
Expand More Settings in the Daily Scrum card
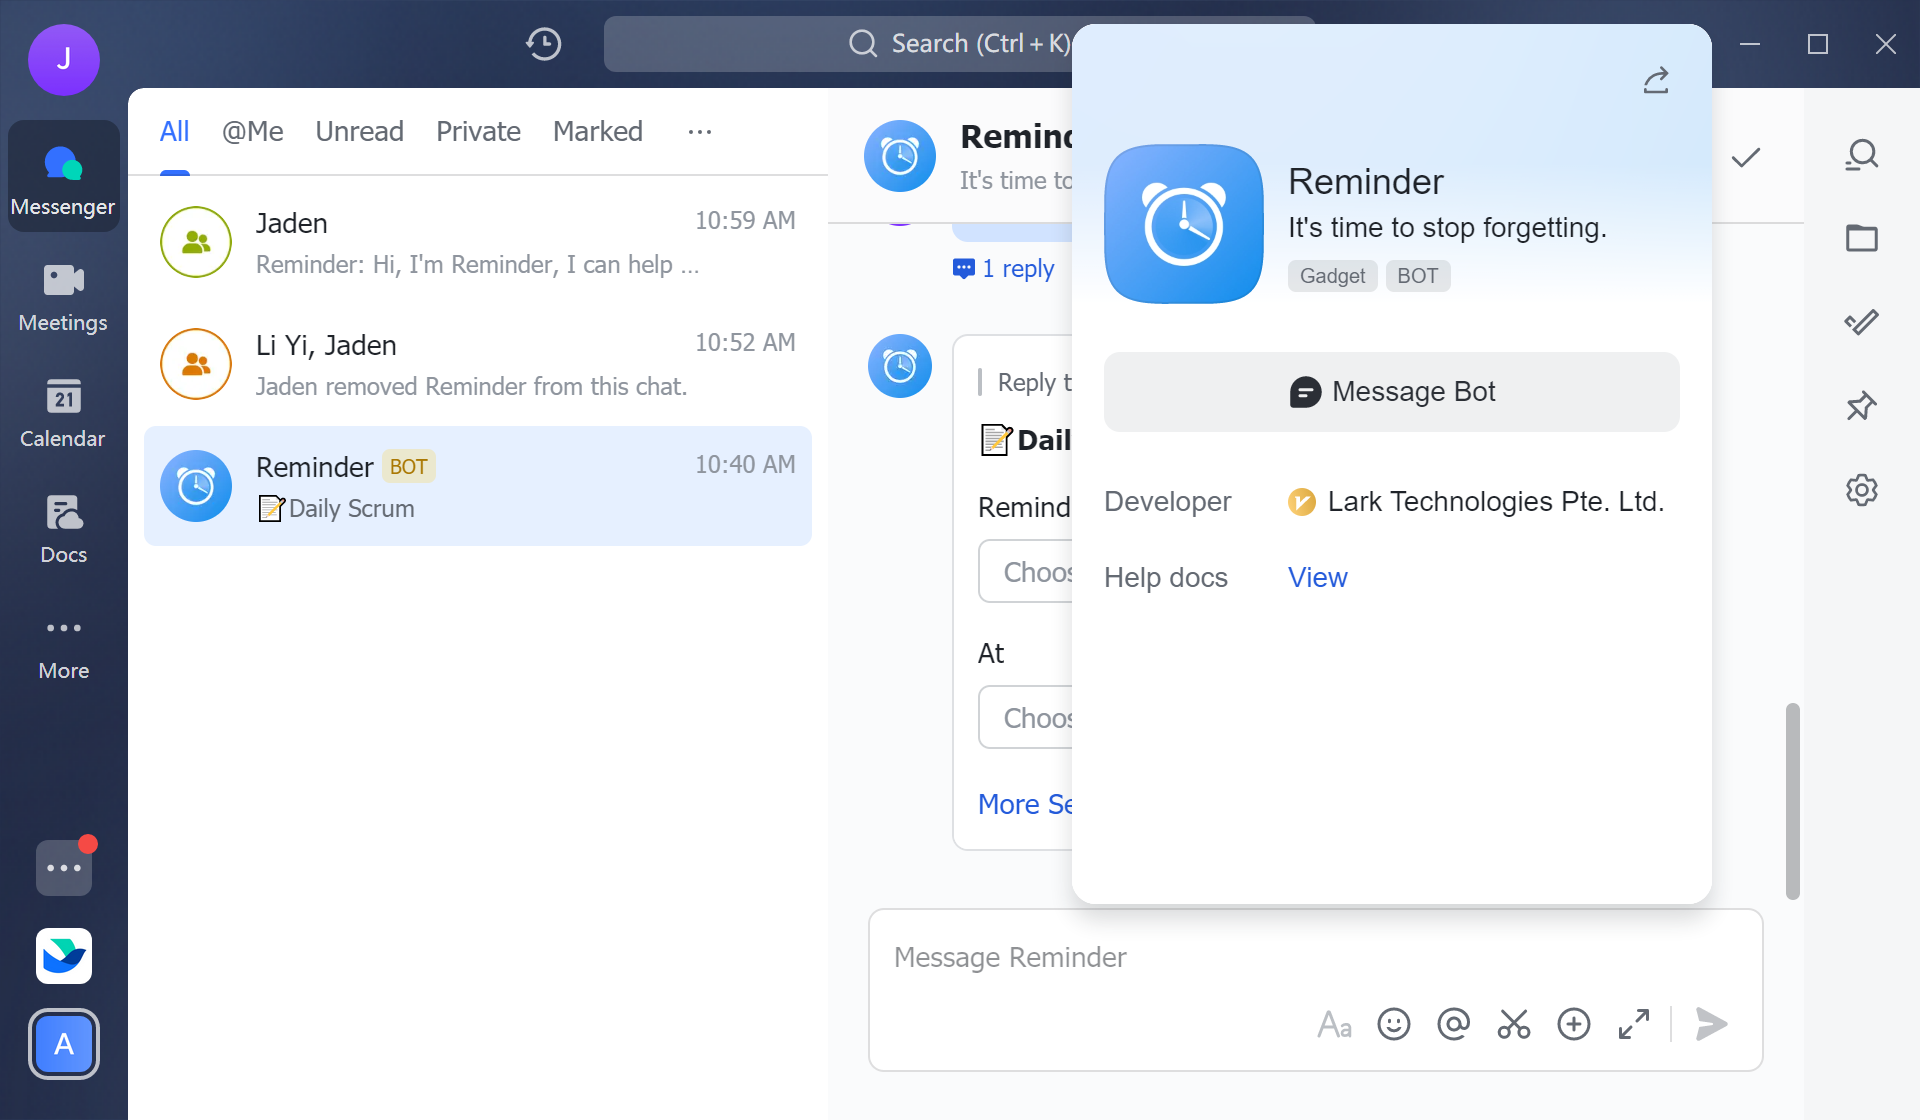(1025, 804)
